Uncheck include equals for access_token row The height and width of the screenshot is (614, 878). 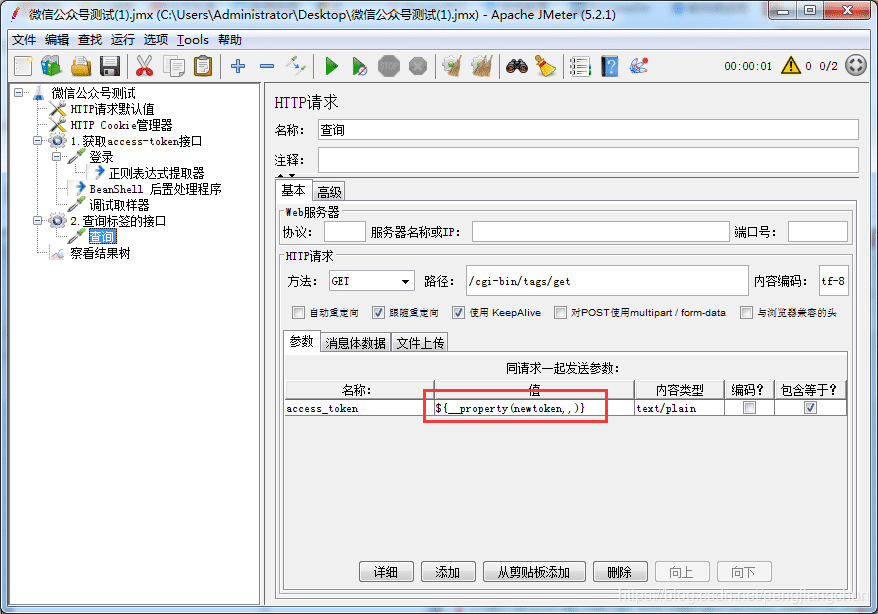click(x=810, y=408)
